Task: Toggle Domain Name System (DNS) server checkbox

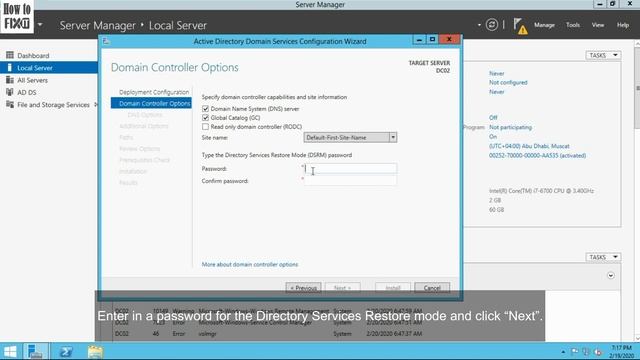Action: tap(205, 109)
